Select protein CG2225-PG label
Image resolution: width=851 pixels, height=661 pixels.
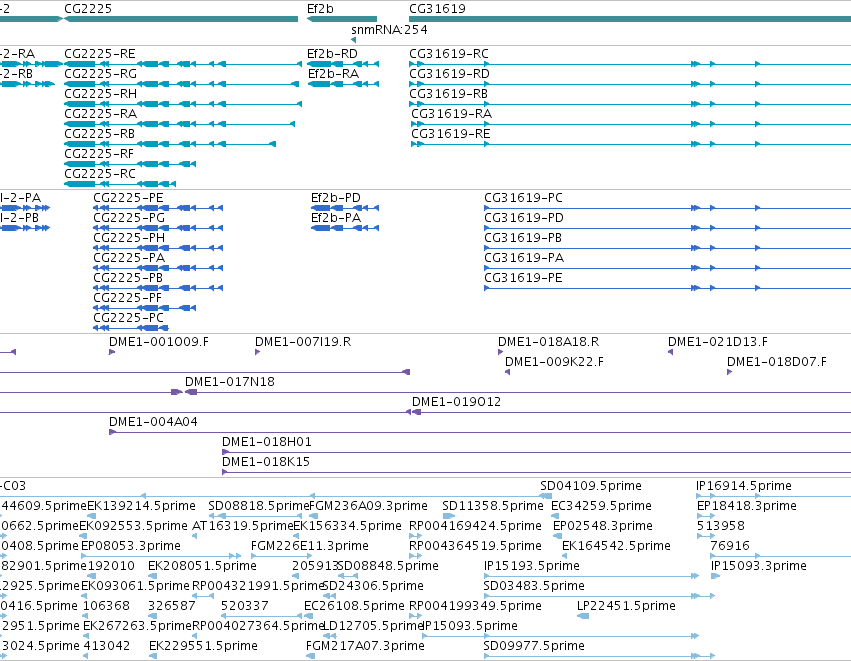coord(129,218)
